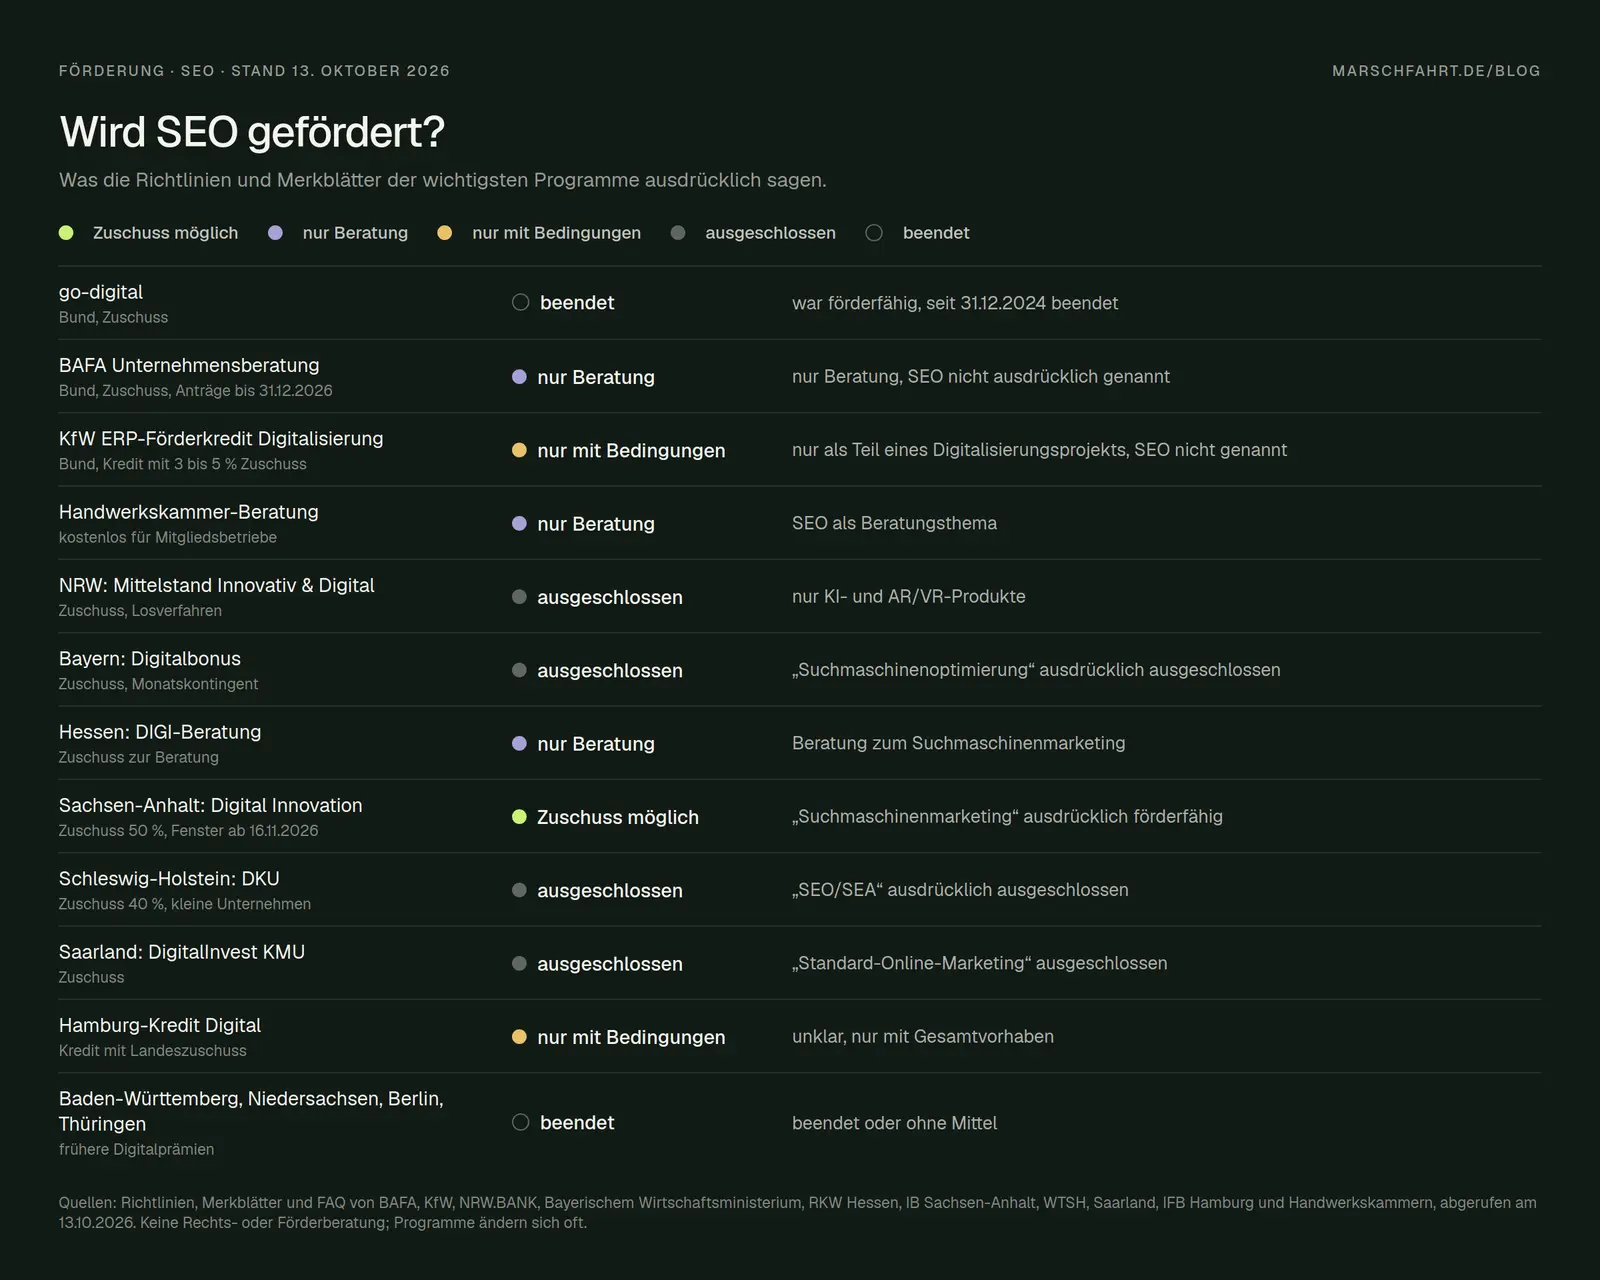Click Hessen: DIGI-Beratung program name
1600x1280 pixels.
pos(160,732)
